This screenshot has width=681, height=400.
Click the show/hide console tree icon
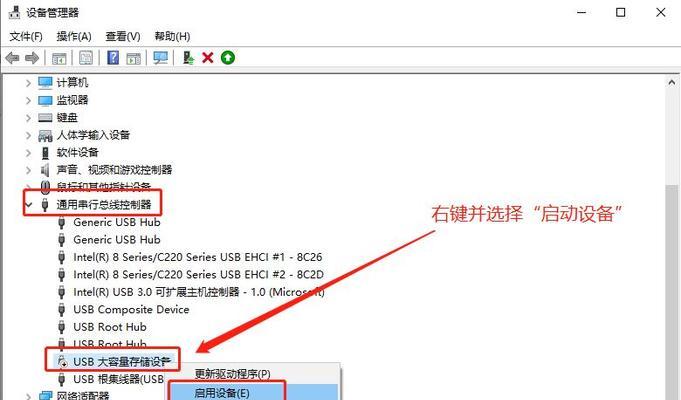coord(59,58)
